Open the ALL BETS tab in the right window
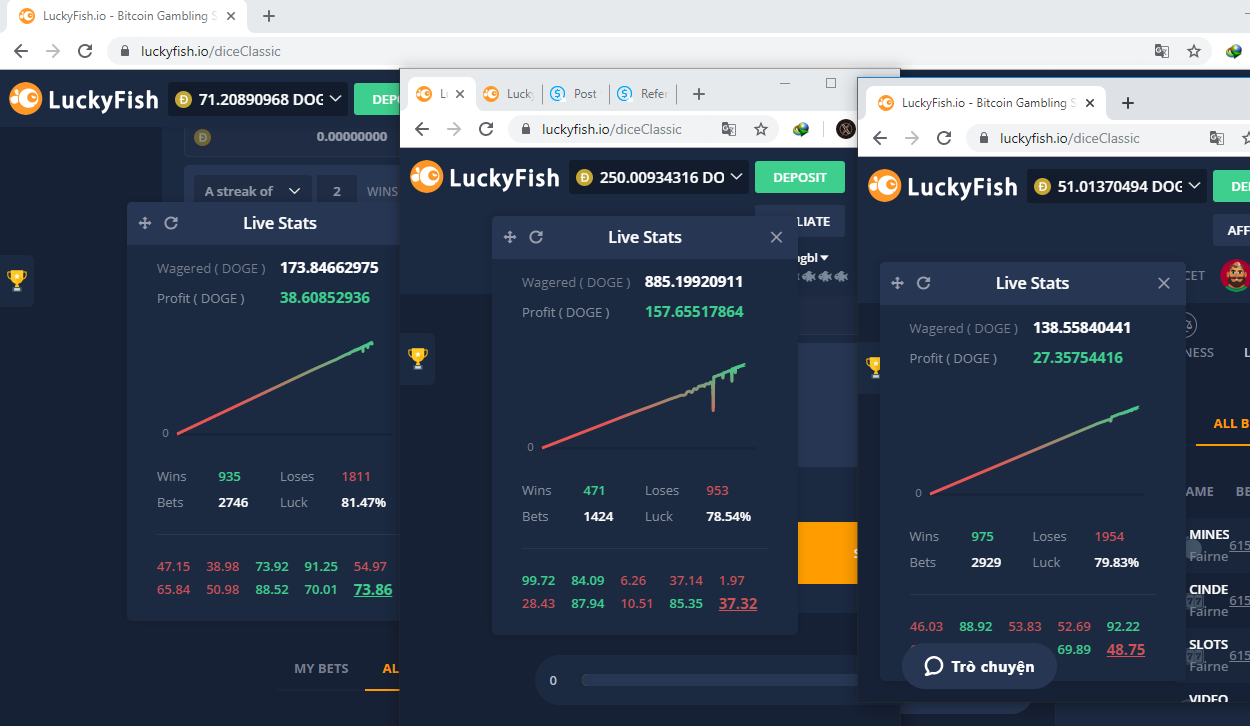Image resolution: width=1250 pixels, height=726 pixels. coord(1231,423)
